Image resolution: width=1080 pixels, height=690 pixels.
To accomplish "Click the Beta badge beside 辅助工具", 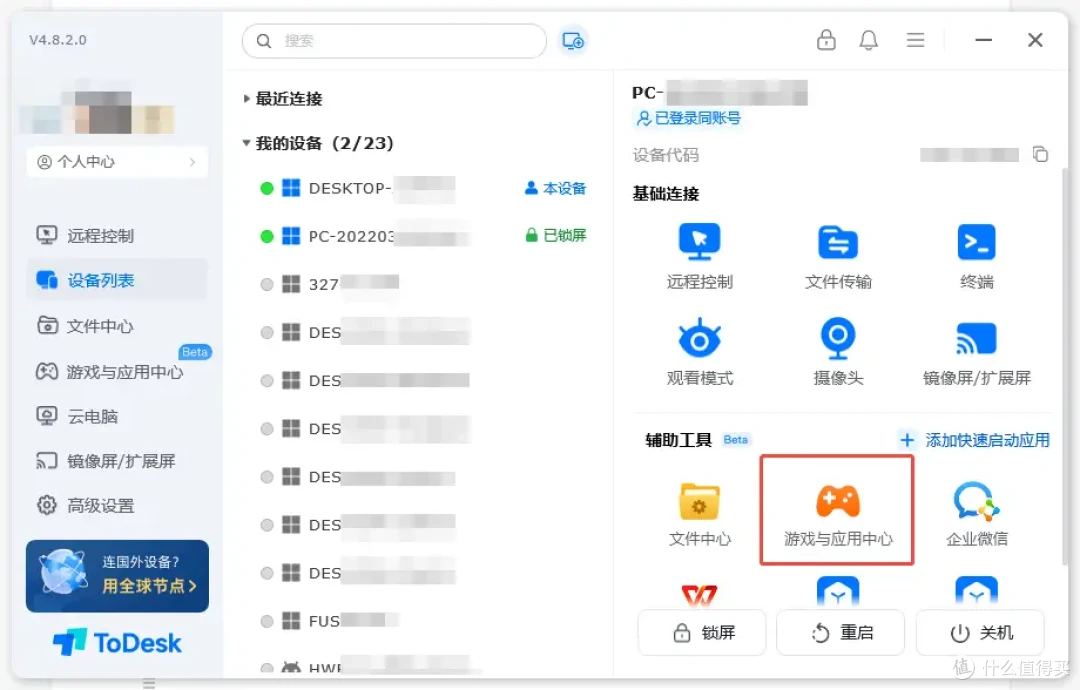I will click(x=735, y=439).
